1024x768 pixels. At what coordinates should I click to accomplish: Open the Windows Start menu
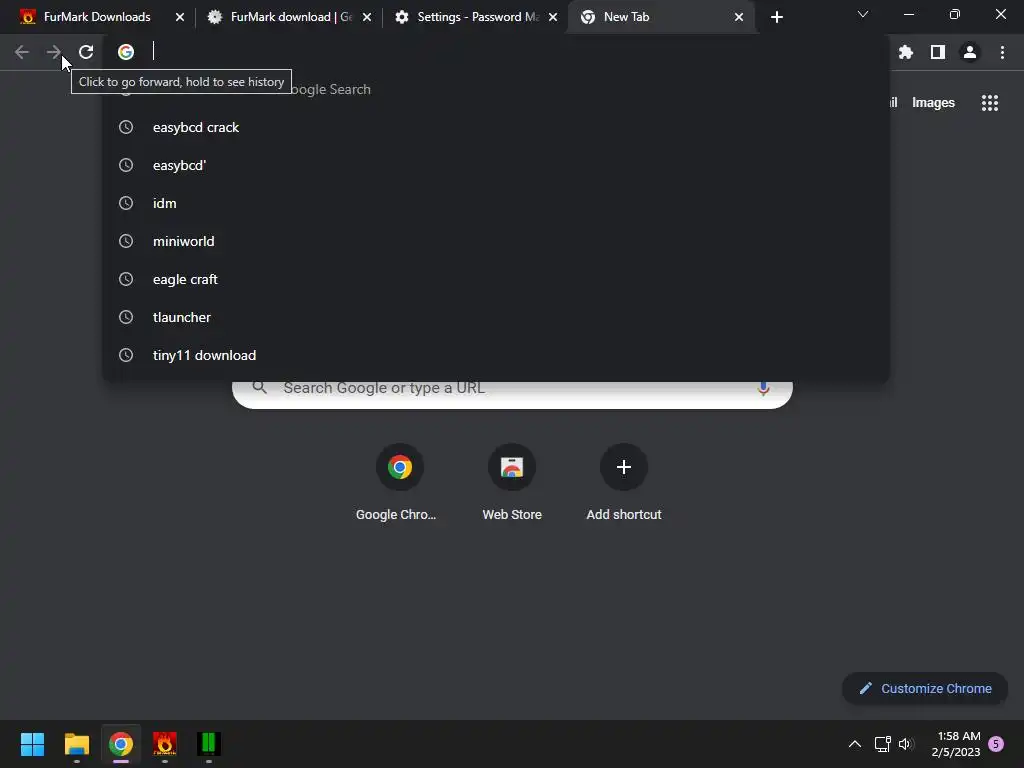pyautogui.click(x=33, y=744)
